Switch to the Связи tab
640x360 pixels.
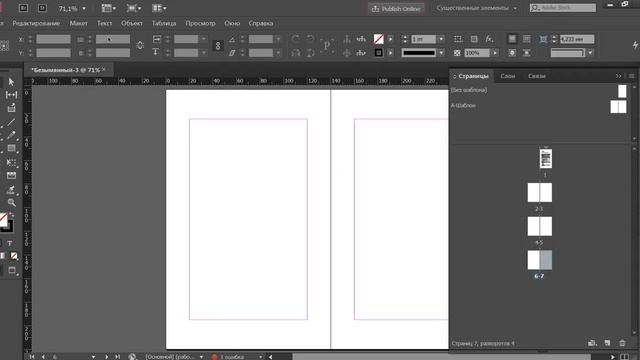(537, 76)
